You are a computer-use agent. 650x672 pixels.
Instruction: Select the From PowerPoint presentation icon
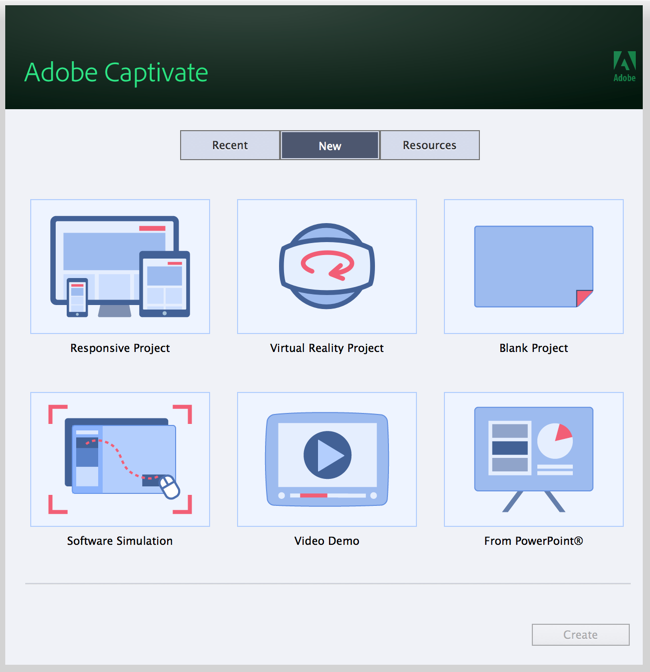tap(534, 459)
